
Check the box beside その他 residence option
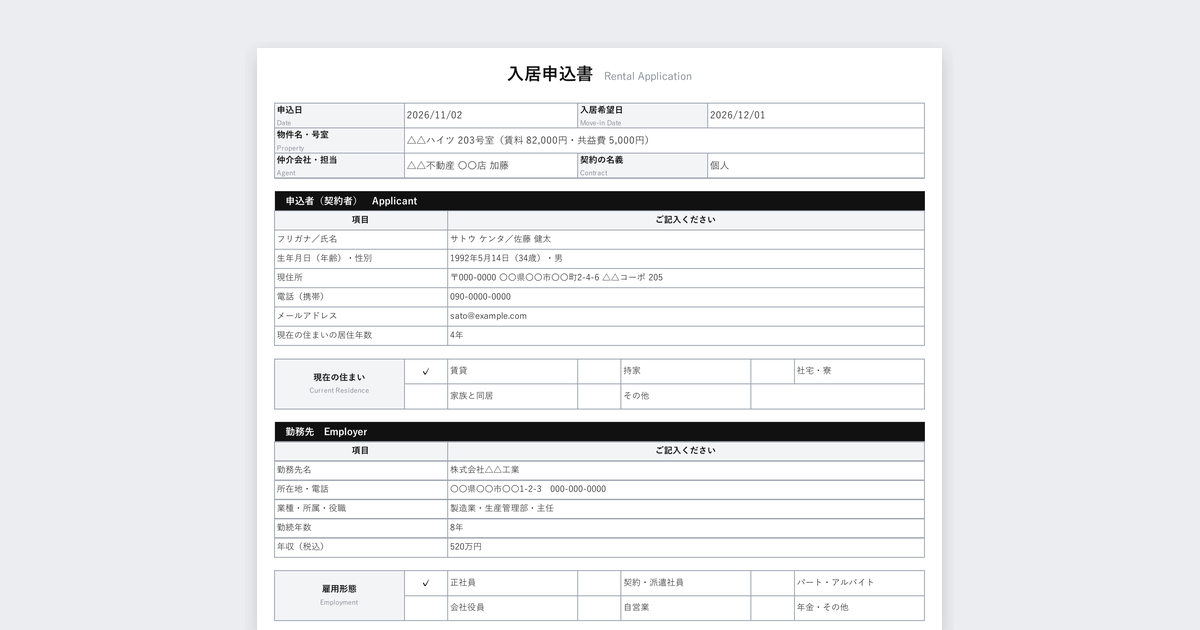tap(599, 396)
